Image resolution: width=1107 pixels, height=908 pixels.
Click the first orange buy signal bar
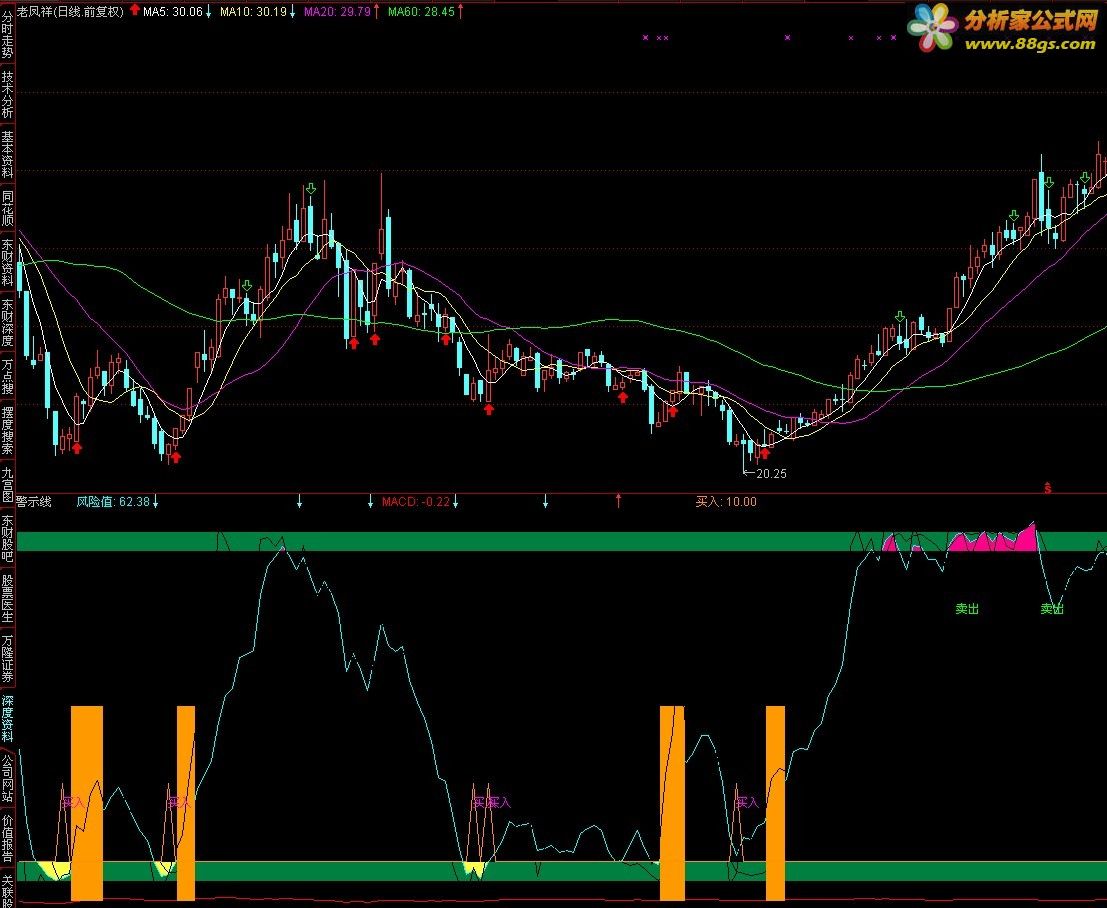point(87,803)
